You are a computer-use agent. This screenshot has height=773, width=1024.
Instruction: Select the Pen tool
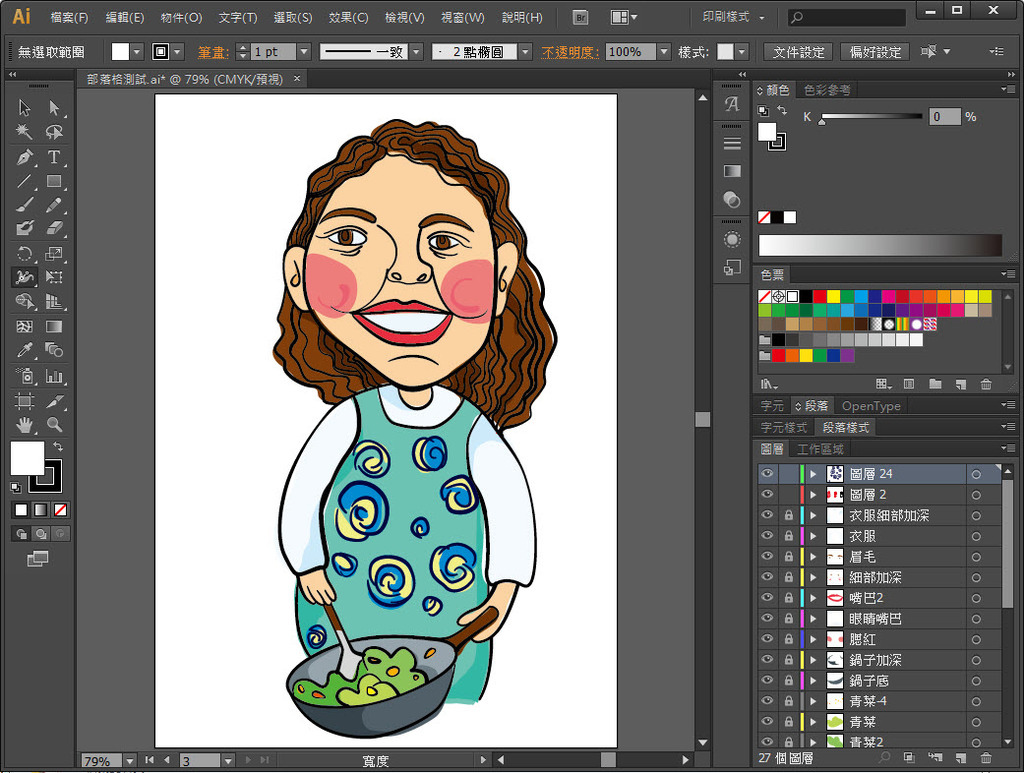coord(24,157)
